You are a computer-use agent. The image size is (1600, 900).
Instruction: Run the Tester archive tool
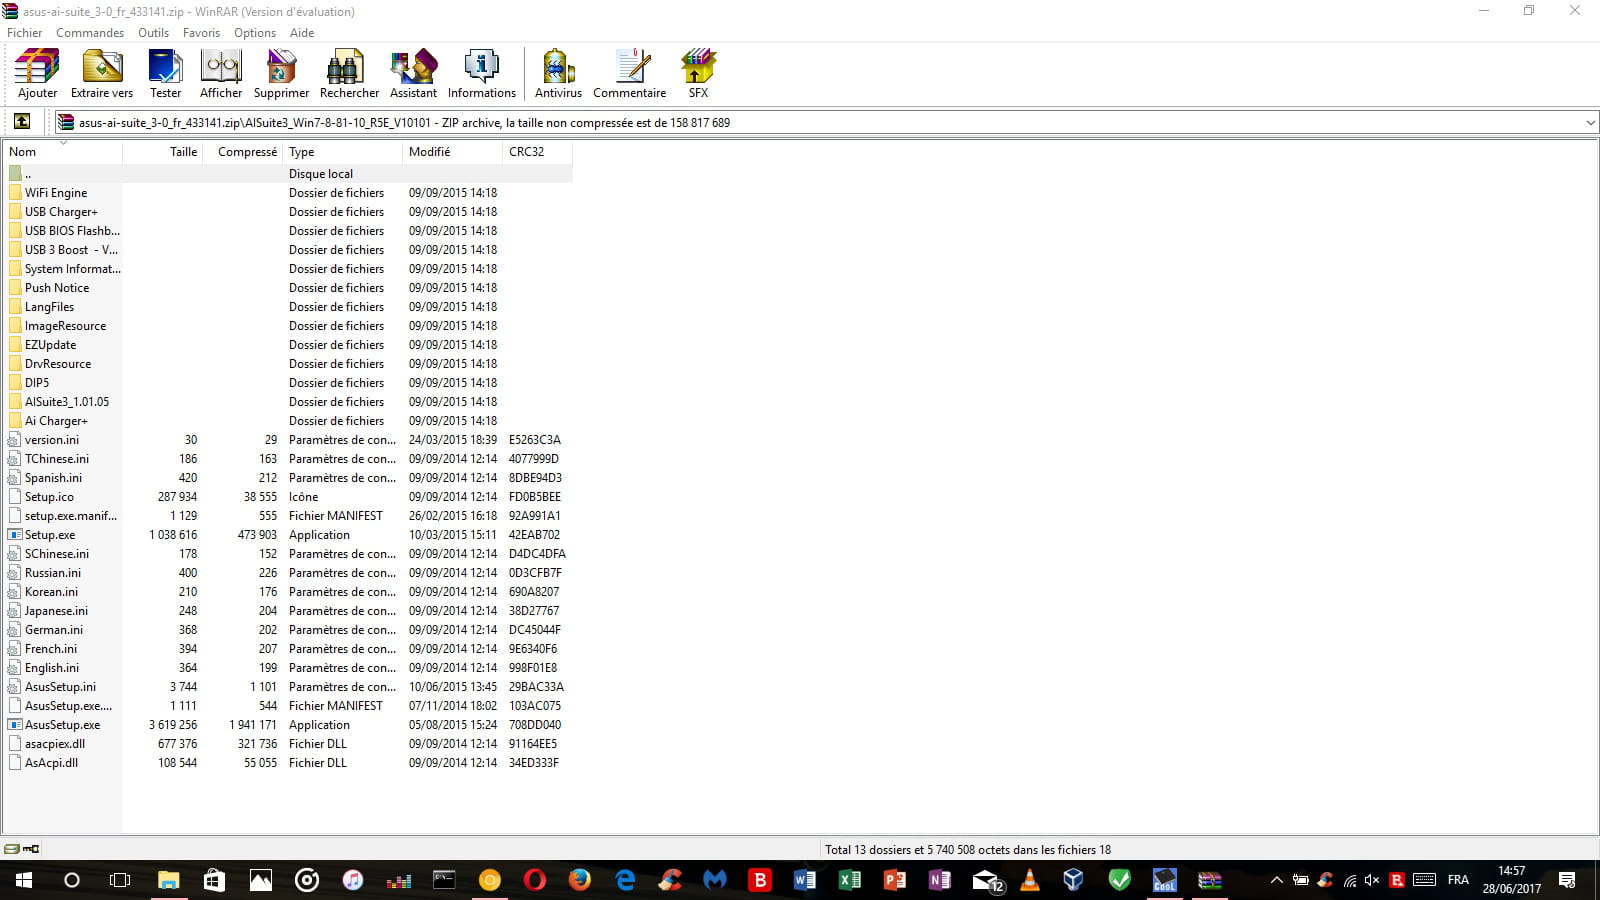coord(165,74)
